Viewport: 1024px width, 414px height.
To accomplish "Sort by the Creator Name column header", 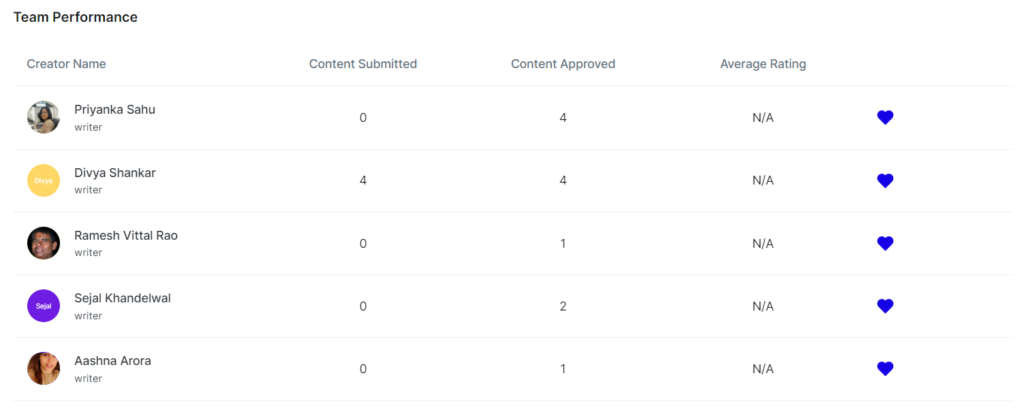I will click(x=66, y=64).
